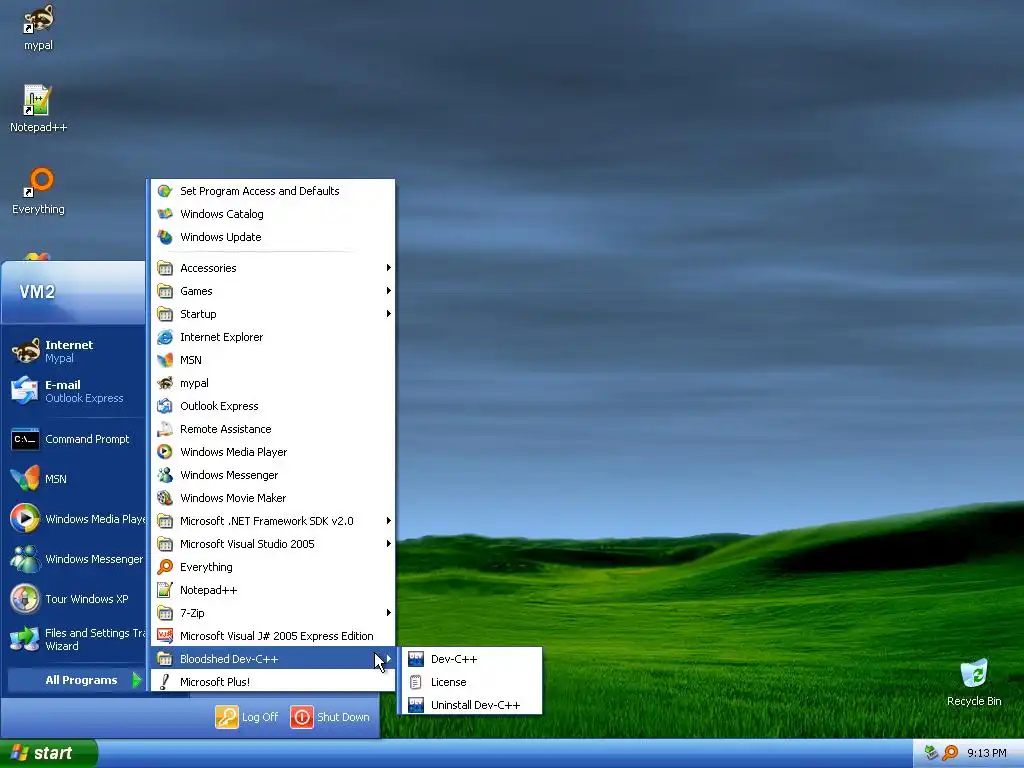Viewport: 1024px width, 768px height.
Task: Click the Set Program Access and Defaults icon
Action: pos(165,191)
